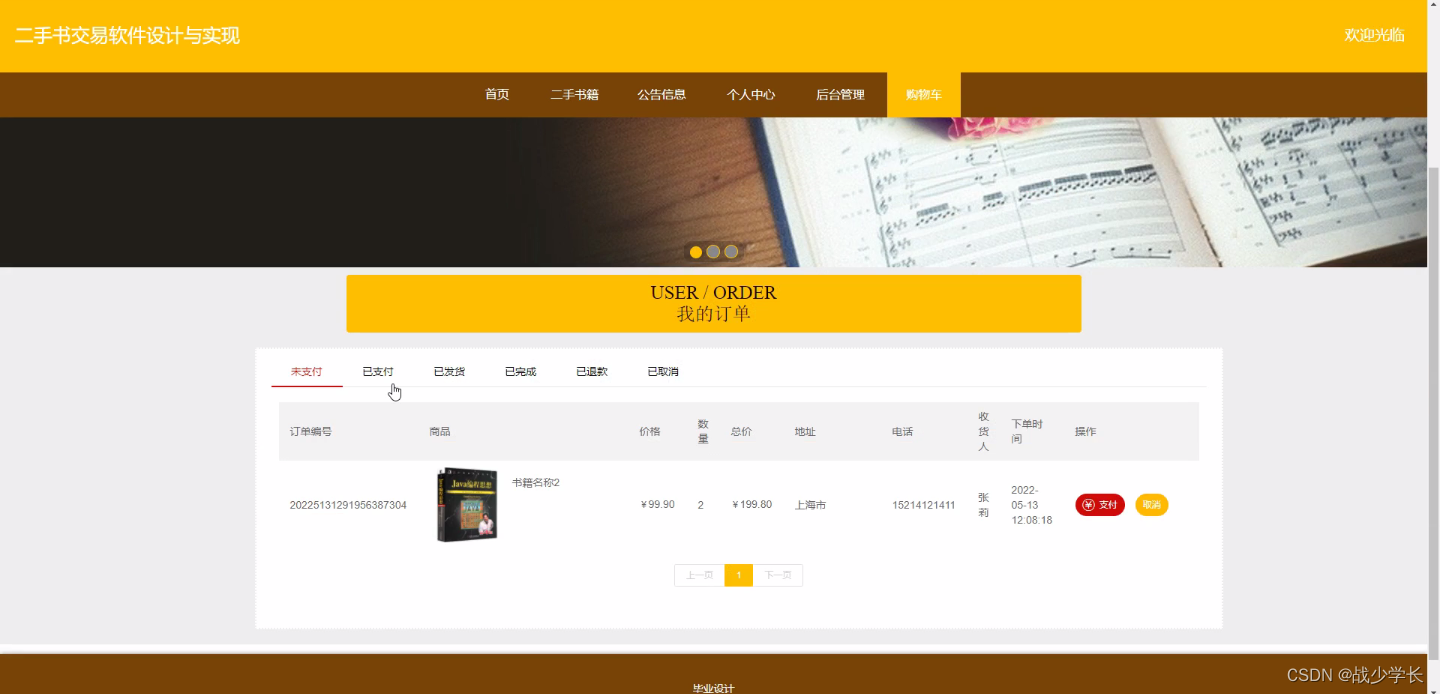The width and height of the screenshot is (1440, 694).
Task: Switch to the 已退款 orders tab
Action: [592, 371]
